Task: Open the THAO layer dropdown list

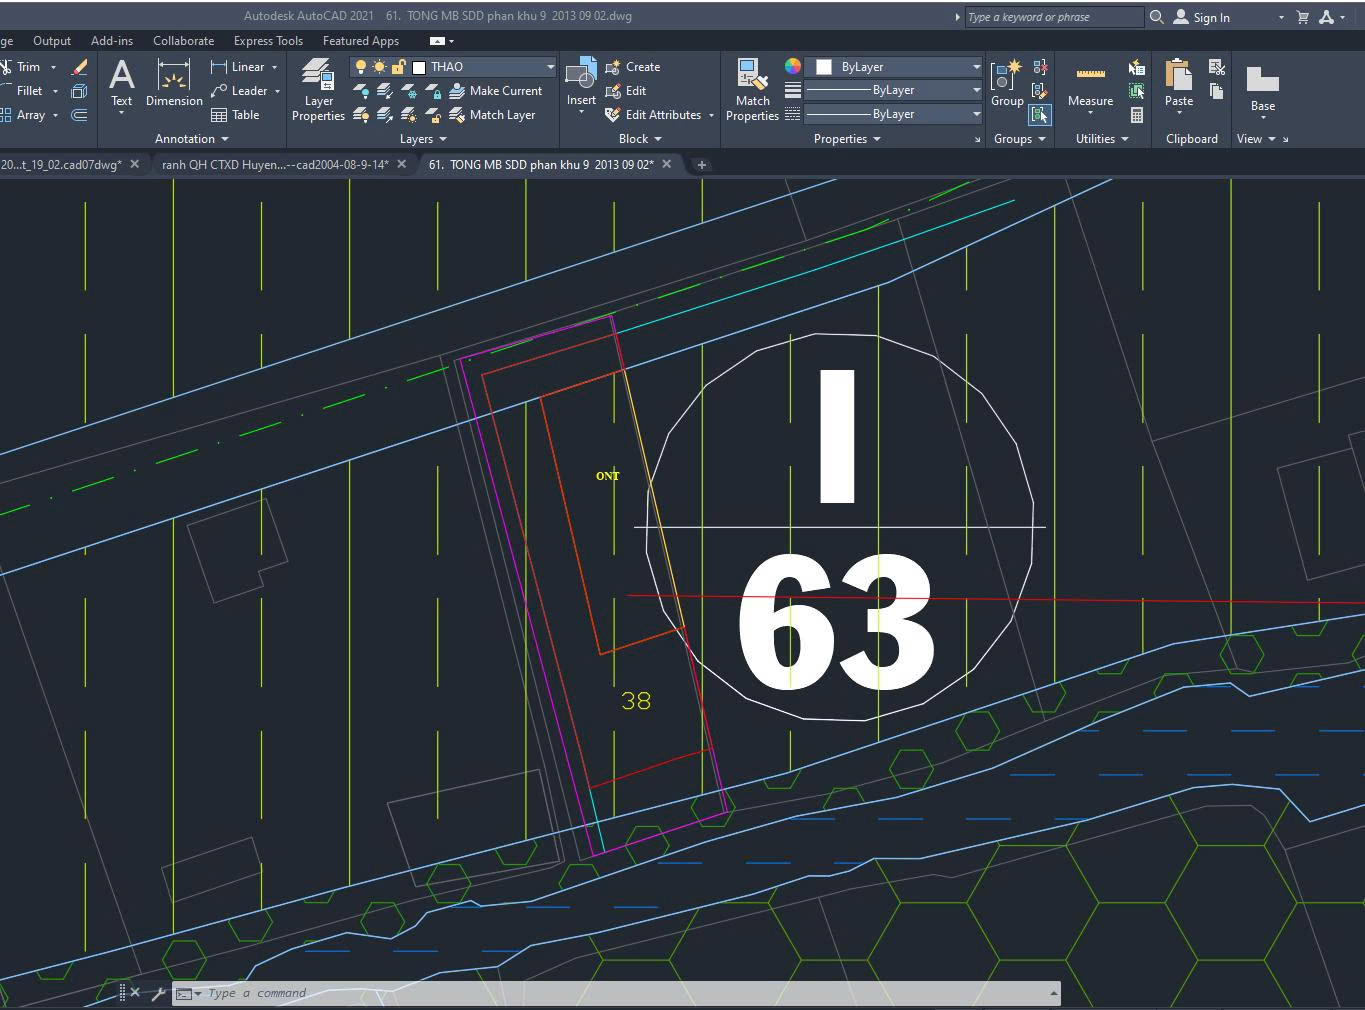Action: (x=550, y=67)
